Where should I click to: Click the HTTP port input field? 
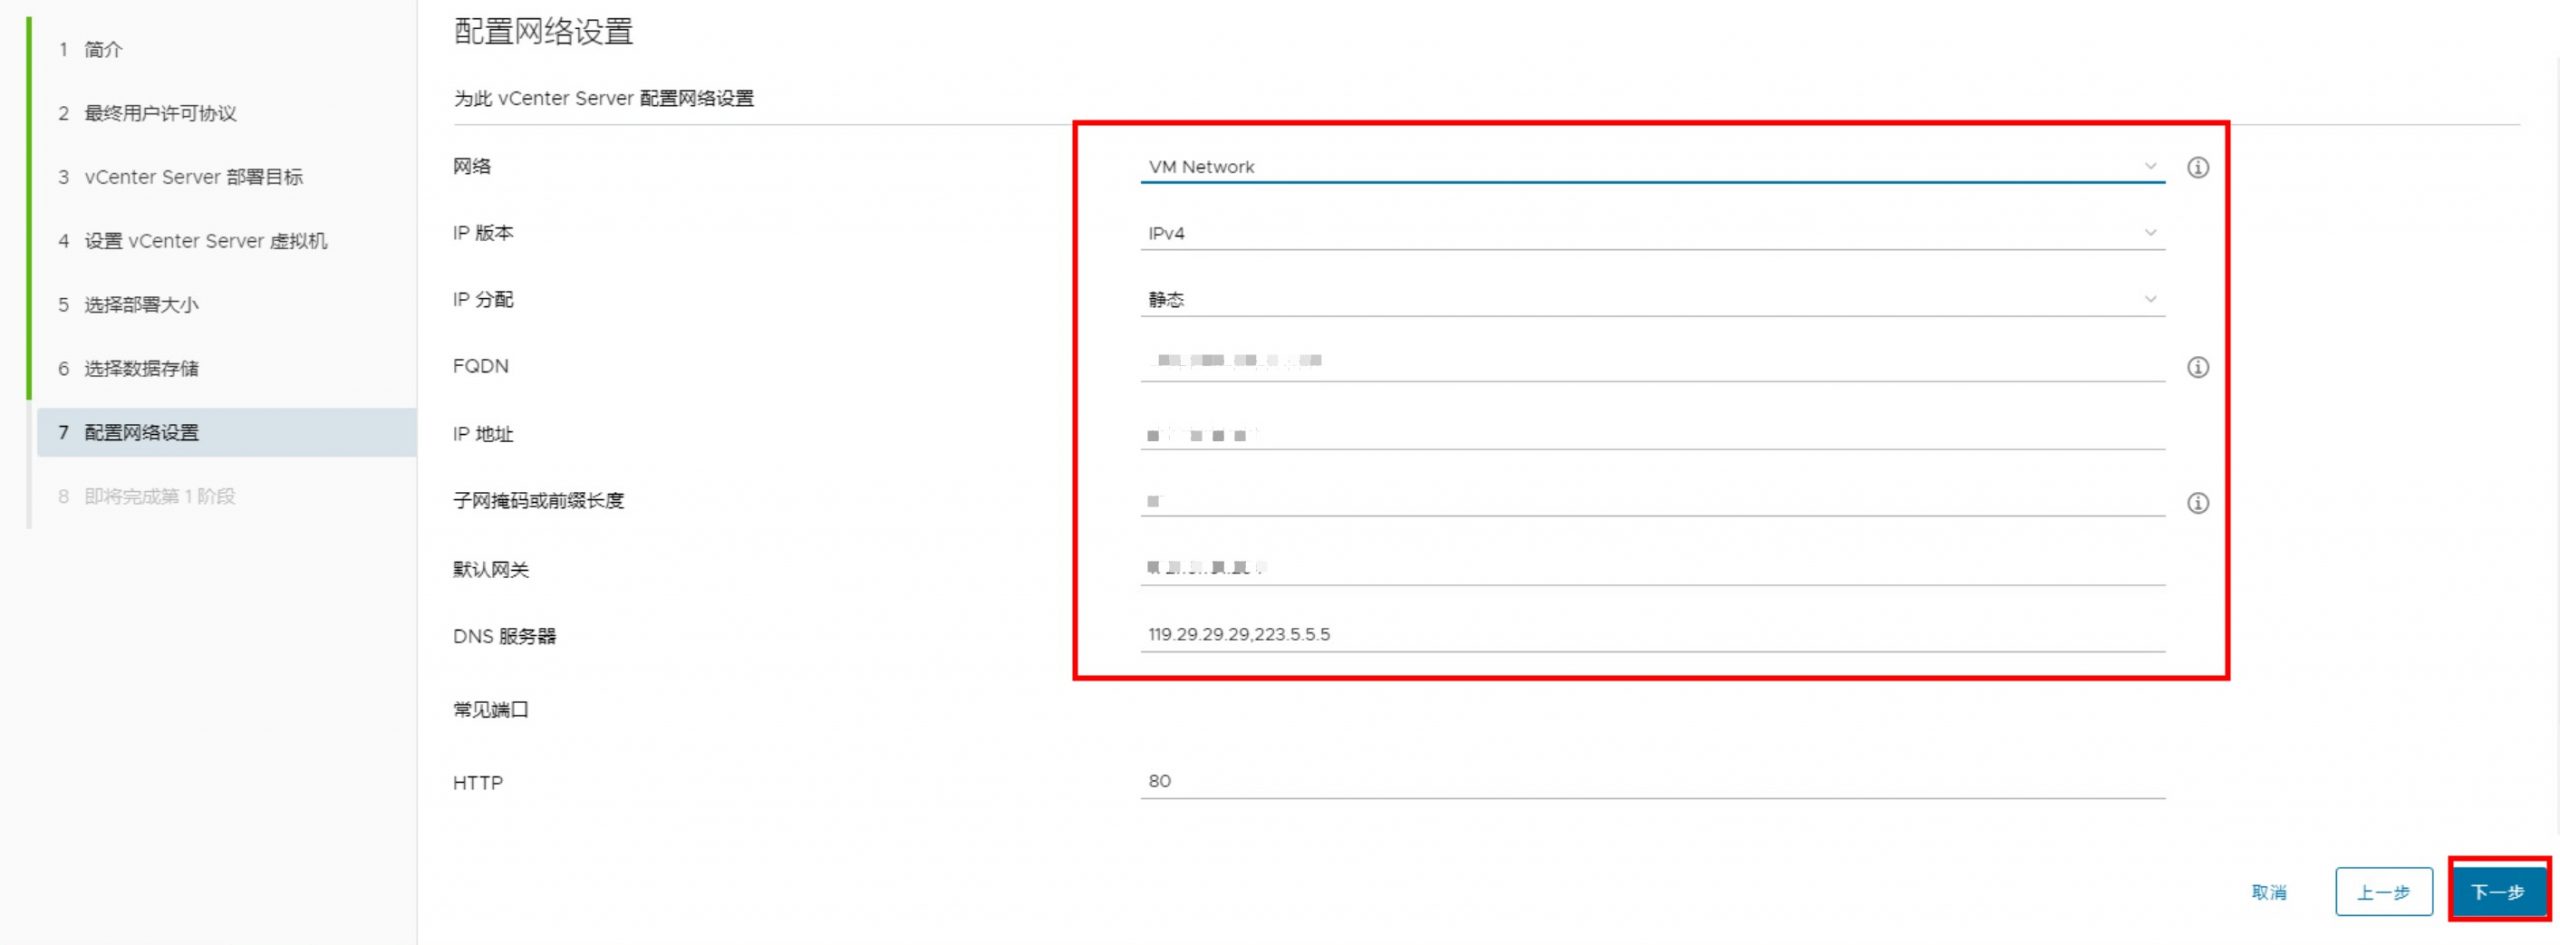[1651, 781]
